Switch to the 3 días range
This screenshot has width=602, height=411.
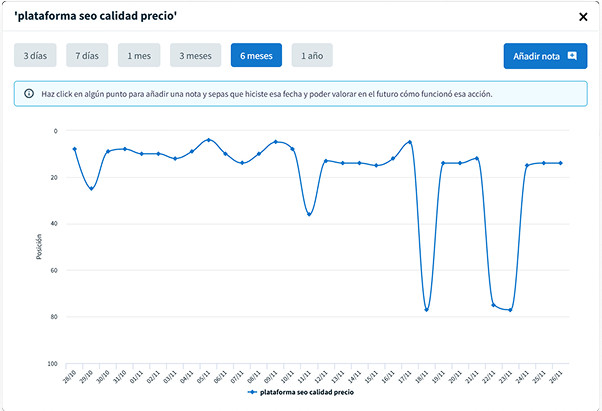35,56
